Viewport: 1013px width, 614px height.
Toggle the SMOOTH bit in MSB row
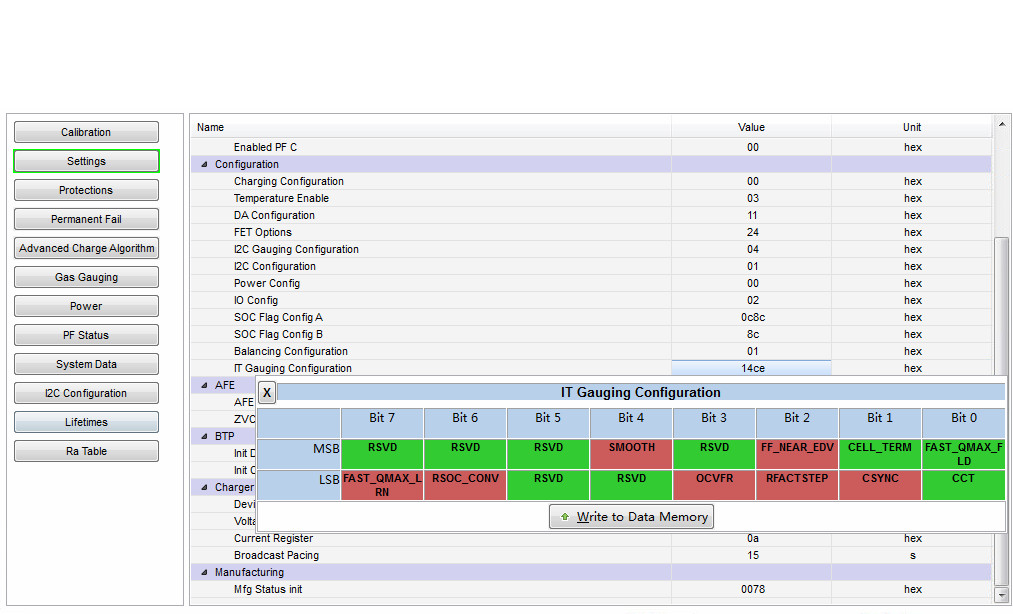(631, 454)
